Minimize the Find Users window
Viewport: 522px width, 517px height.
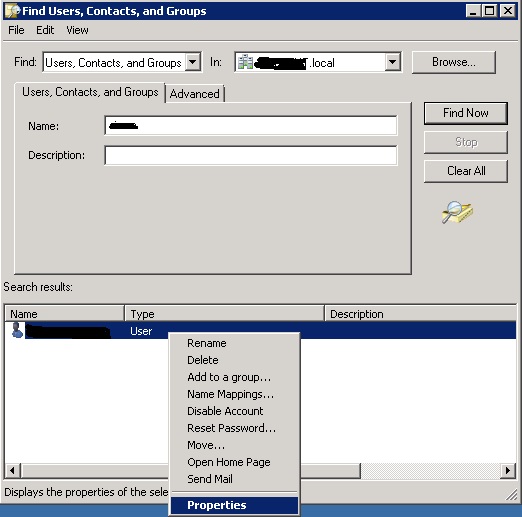[x=473, y=11]
